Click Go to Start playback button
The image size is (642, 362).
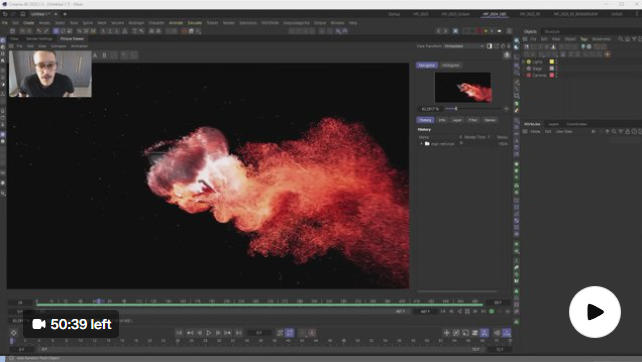(179, 333)
